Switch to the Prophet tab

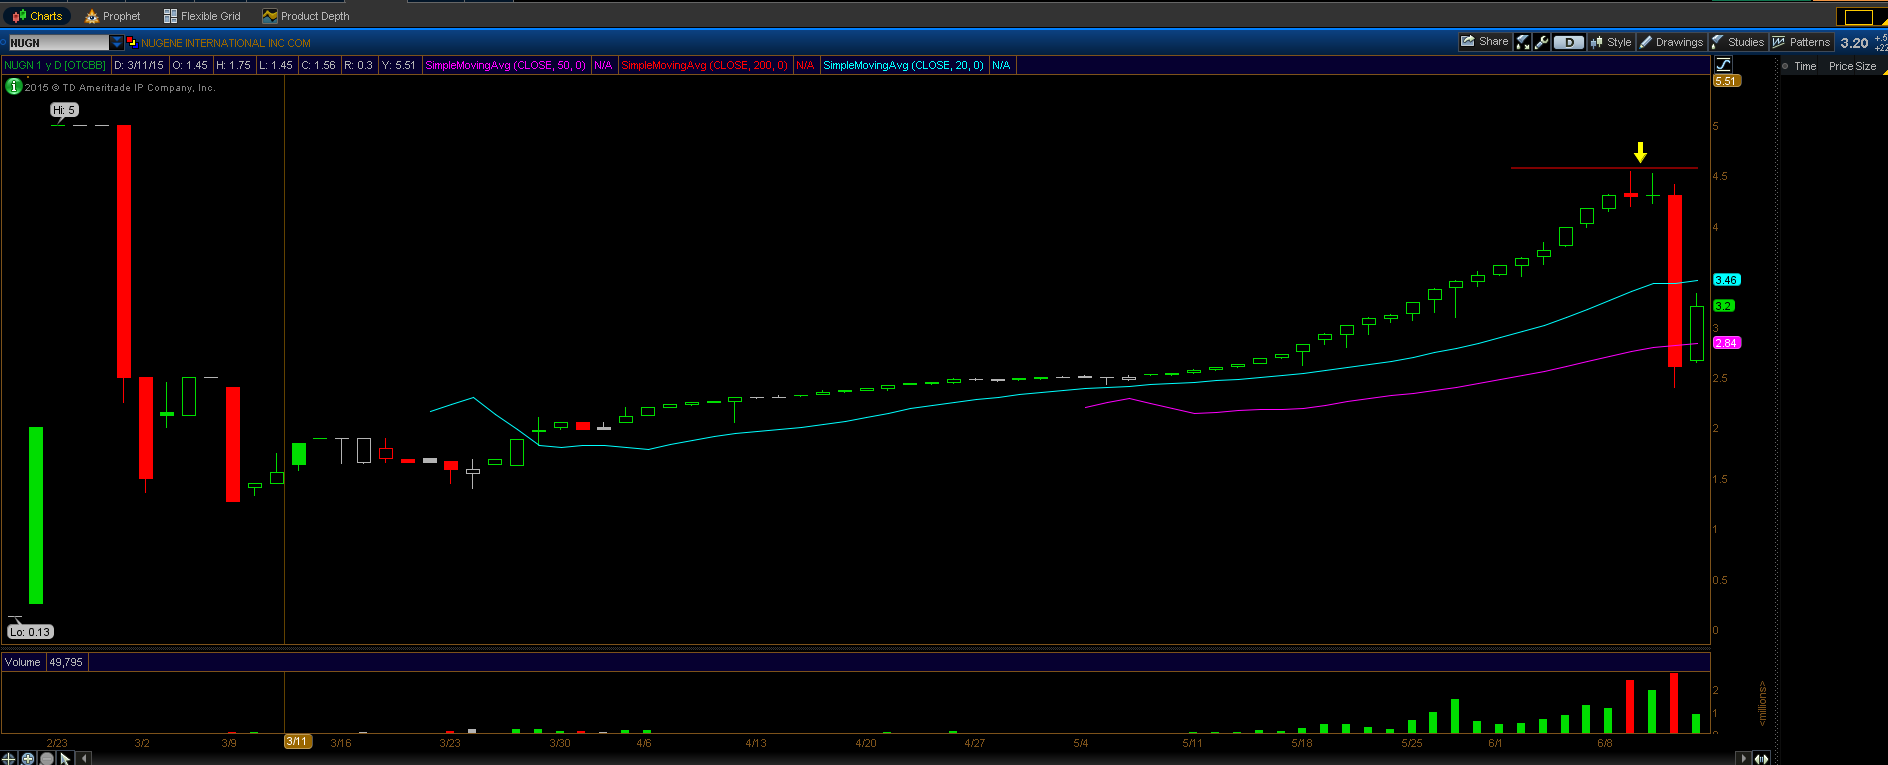coord(112,16)
